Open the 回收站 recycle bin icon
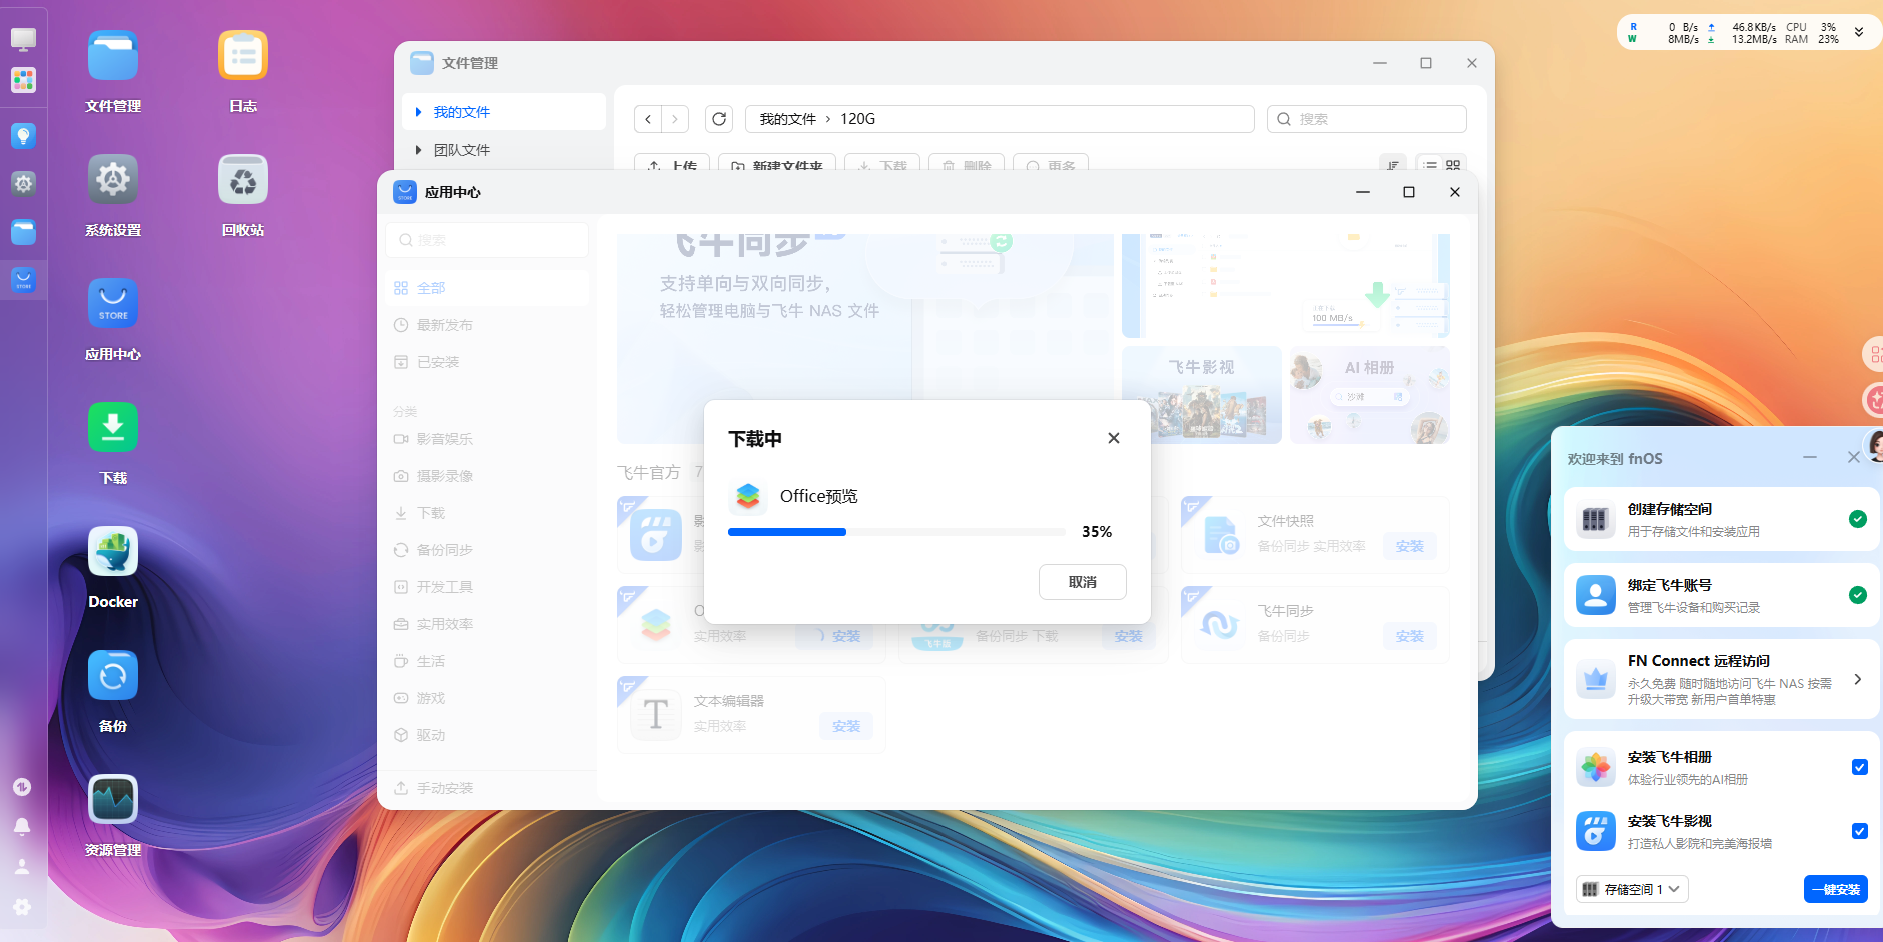The image size is (1883, 942). (243, 180)
